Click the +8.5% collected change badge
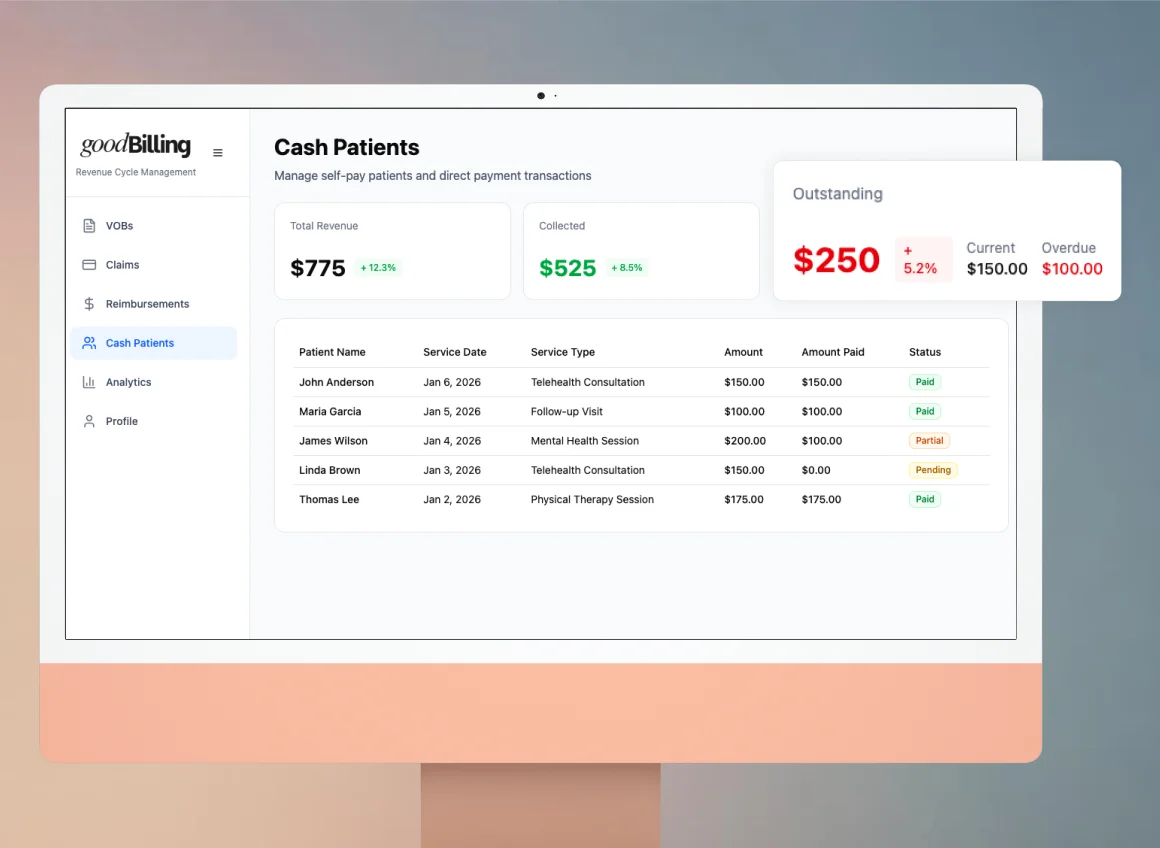1160x848 pixels. 627,268
